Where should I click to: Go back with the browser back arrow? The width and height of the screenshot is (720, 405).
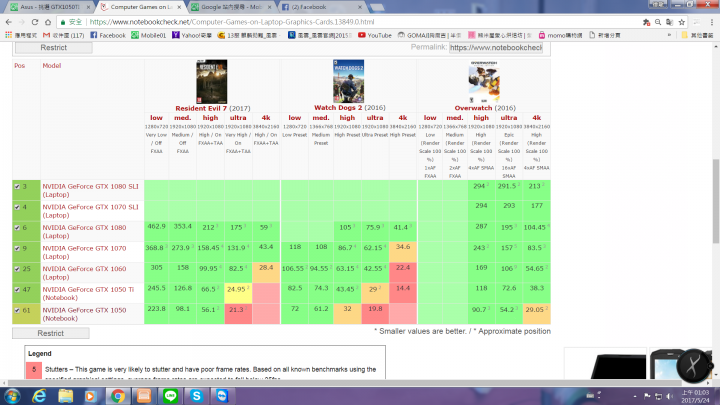[x=9, y=22]
